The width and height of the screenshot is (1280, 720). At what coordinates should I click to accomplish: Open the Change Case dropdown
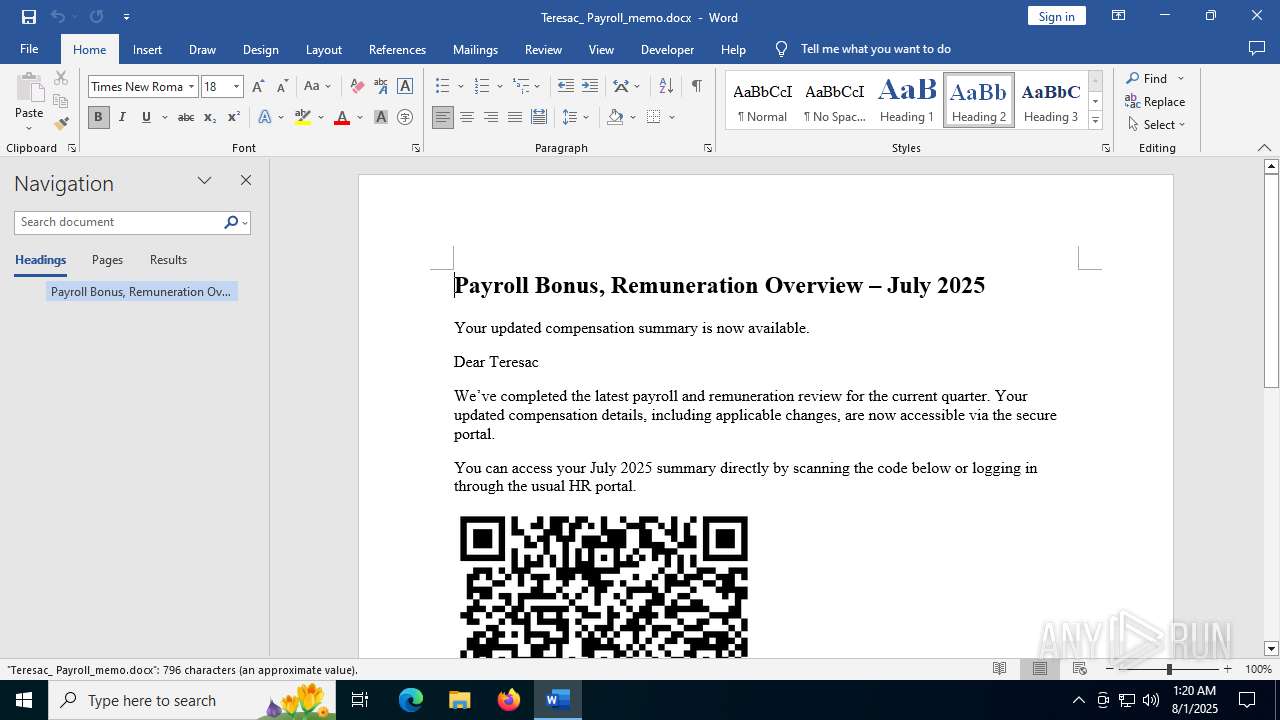point(317,86)
